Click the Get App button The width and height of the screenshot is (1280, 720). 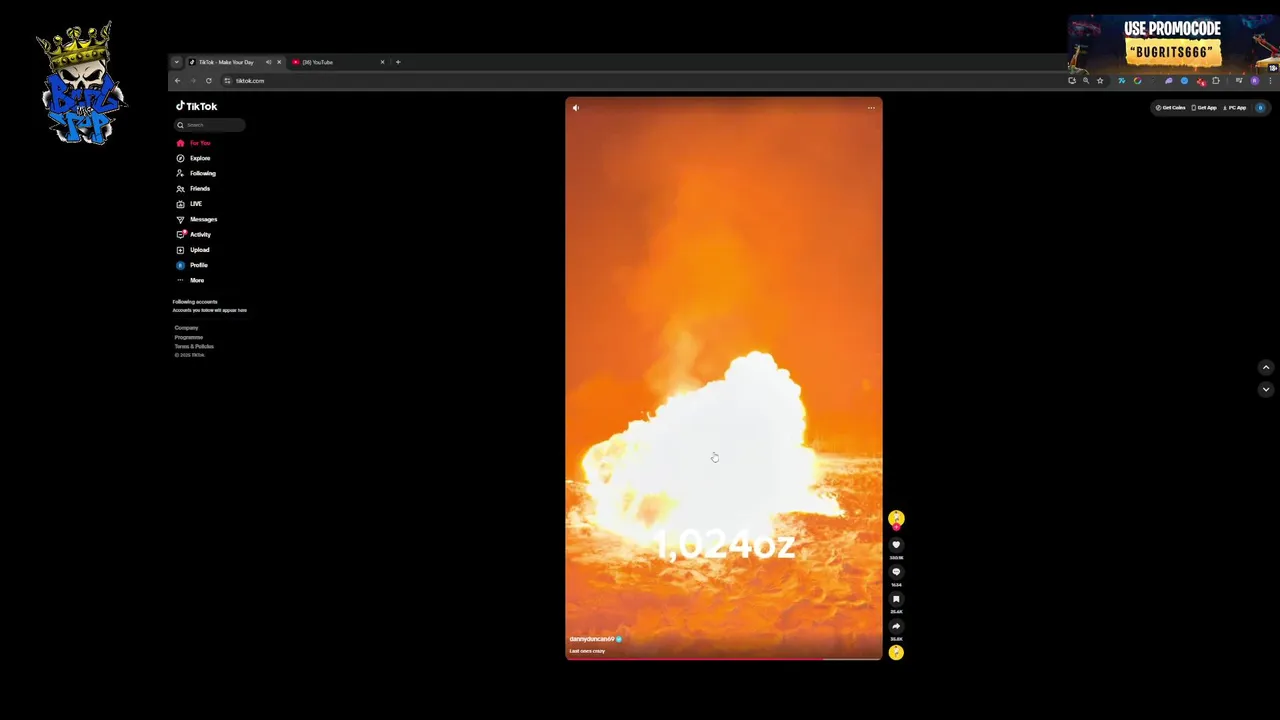point(1204,108)
